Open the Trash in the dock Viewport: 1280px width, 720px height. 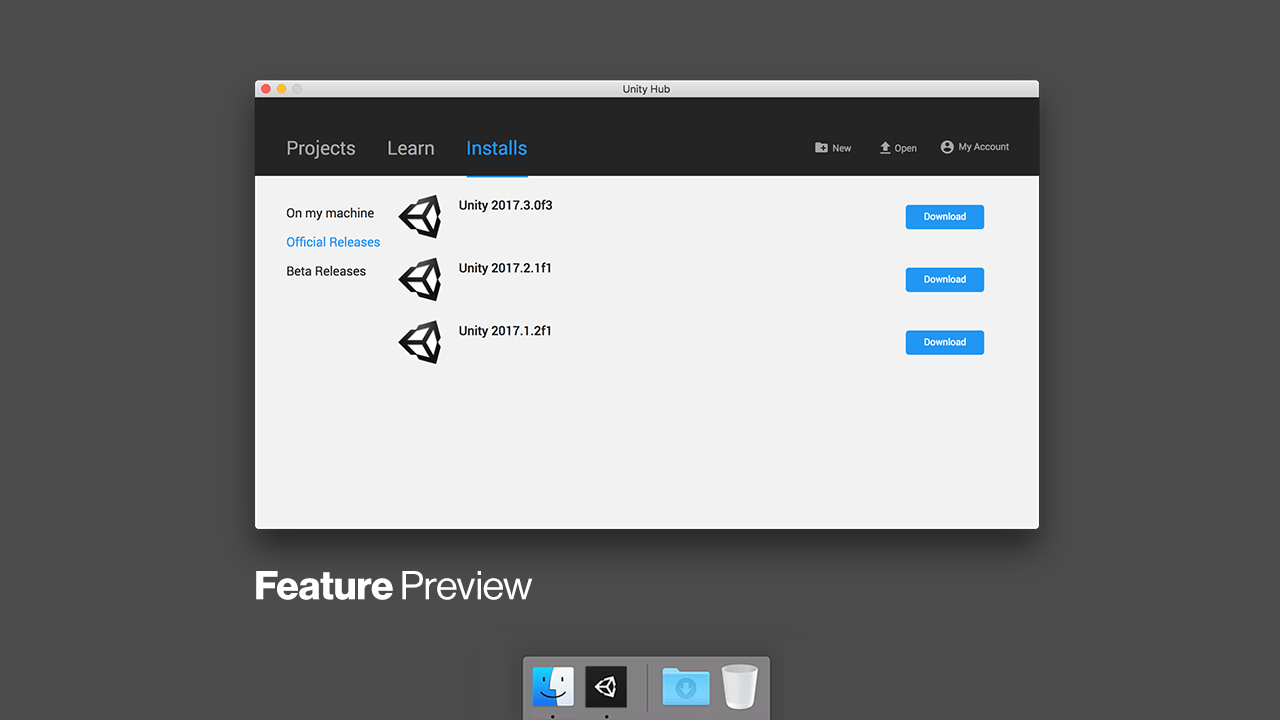pos(740,687)
